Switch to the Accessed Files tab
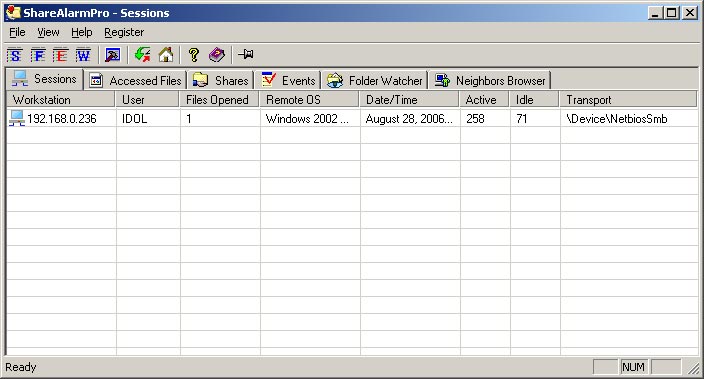The height and width of the screenshot is (379, 704). [x=136, y=80]
